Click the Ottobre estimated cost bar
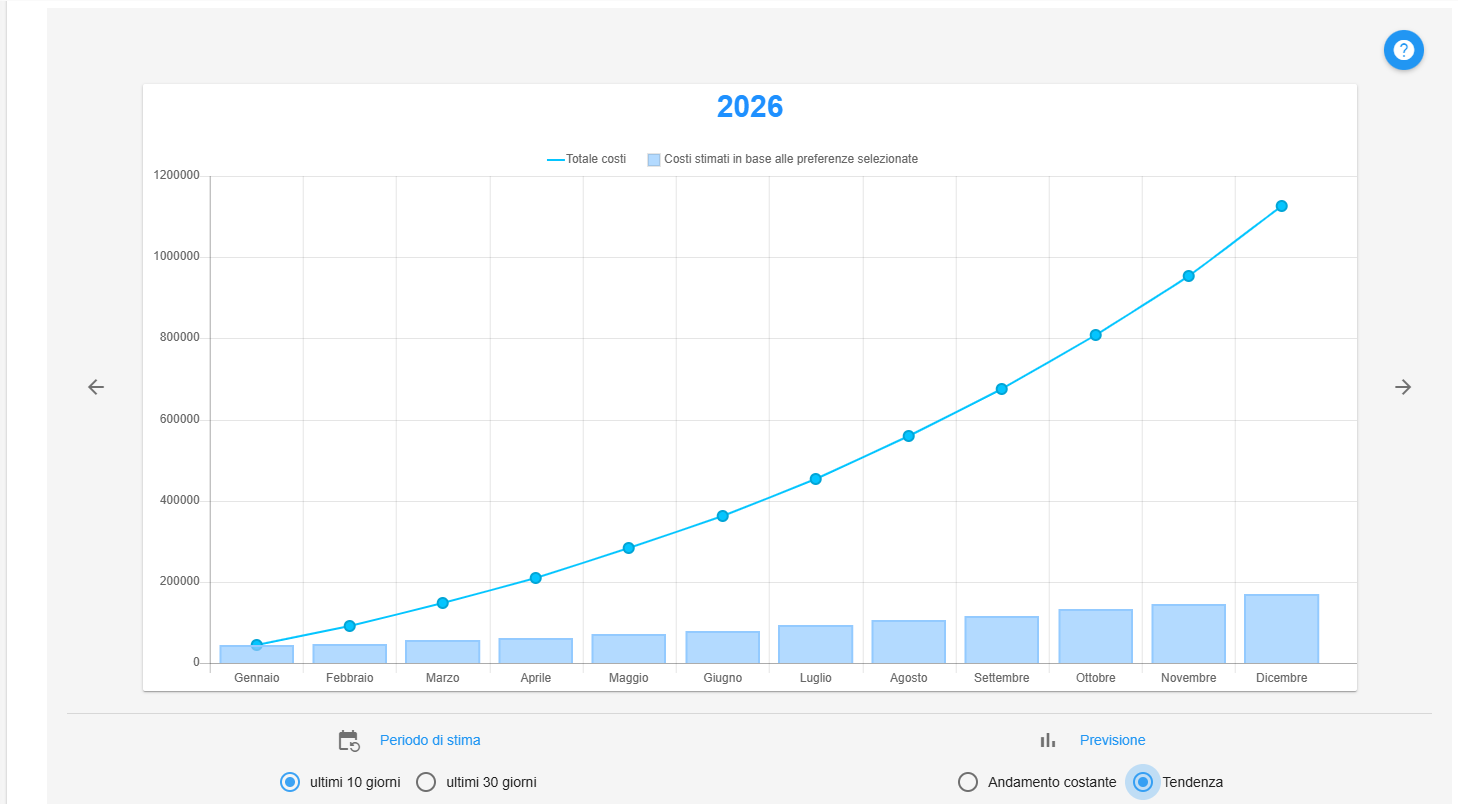This screenshot has height=804, width=1458. (x=1095, y=636)
